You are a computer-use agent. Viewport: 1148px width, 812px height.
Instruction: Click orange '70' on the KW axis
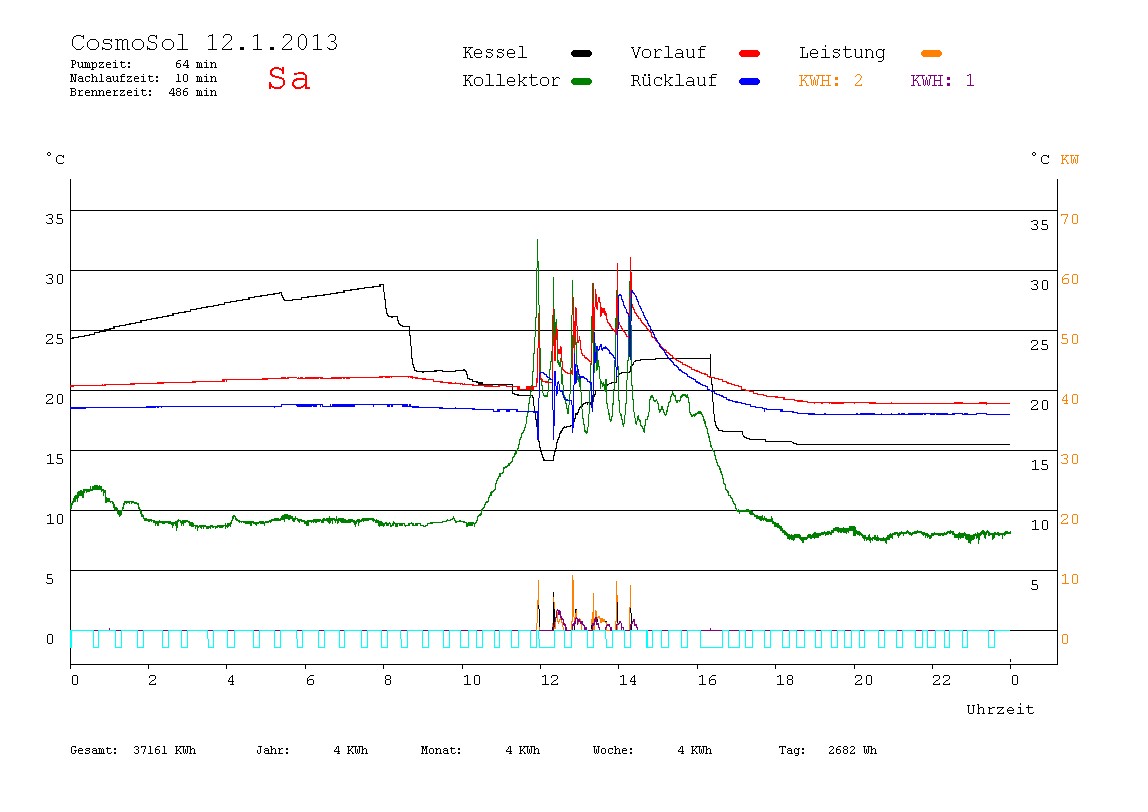click(x=1070, y=219)
